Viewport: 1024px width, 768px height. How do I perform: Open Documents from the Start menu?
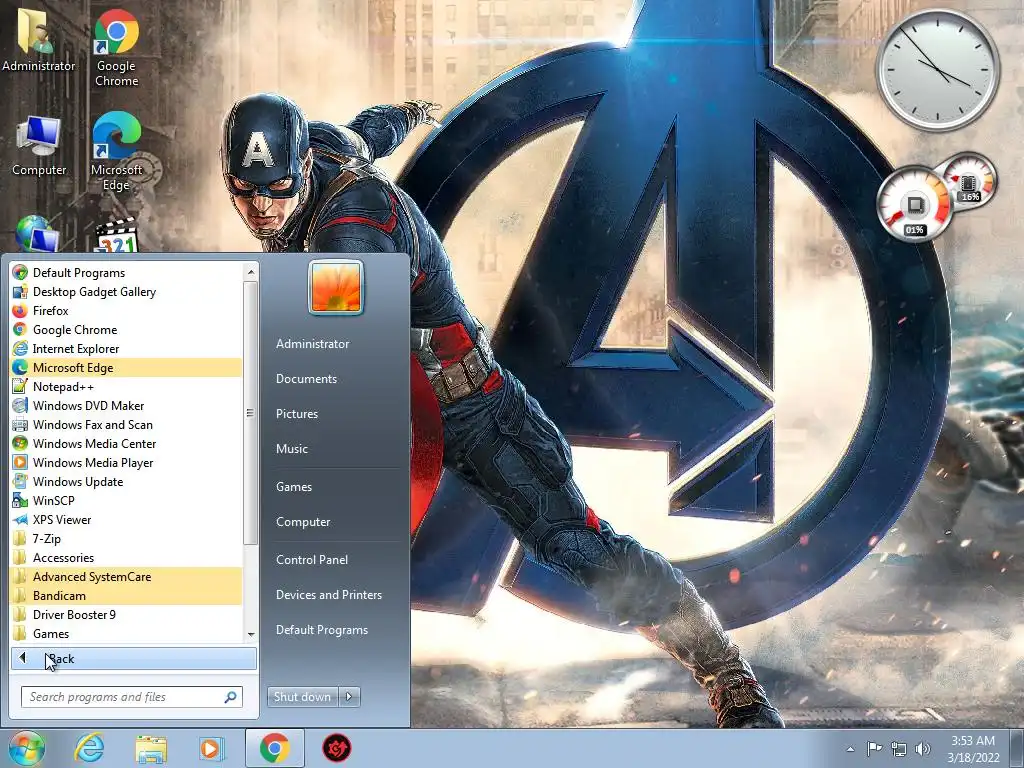coord(306,379)
